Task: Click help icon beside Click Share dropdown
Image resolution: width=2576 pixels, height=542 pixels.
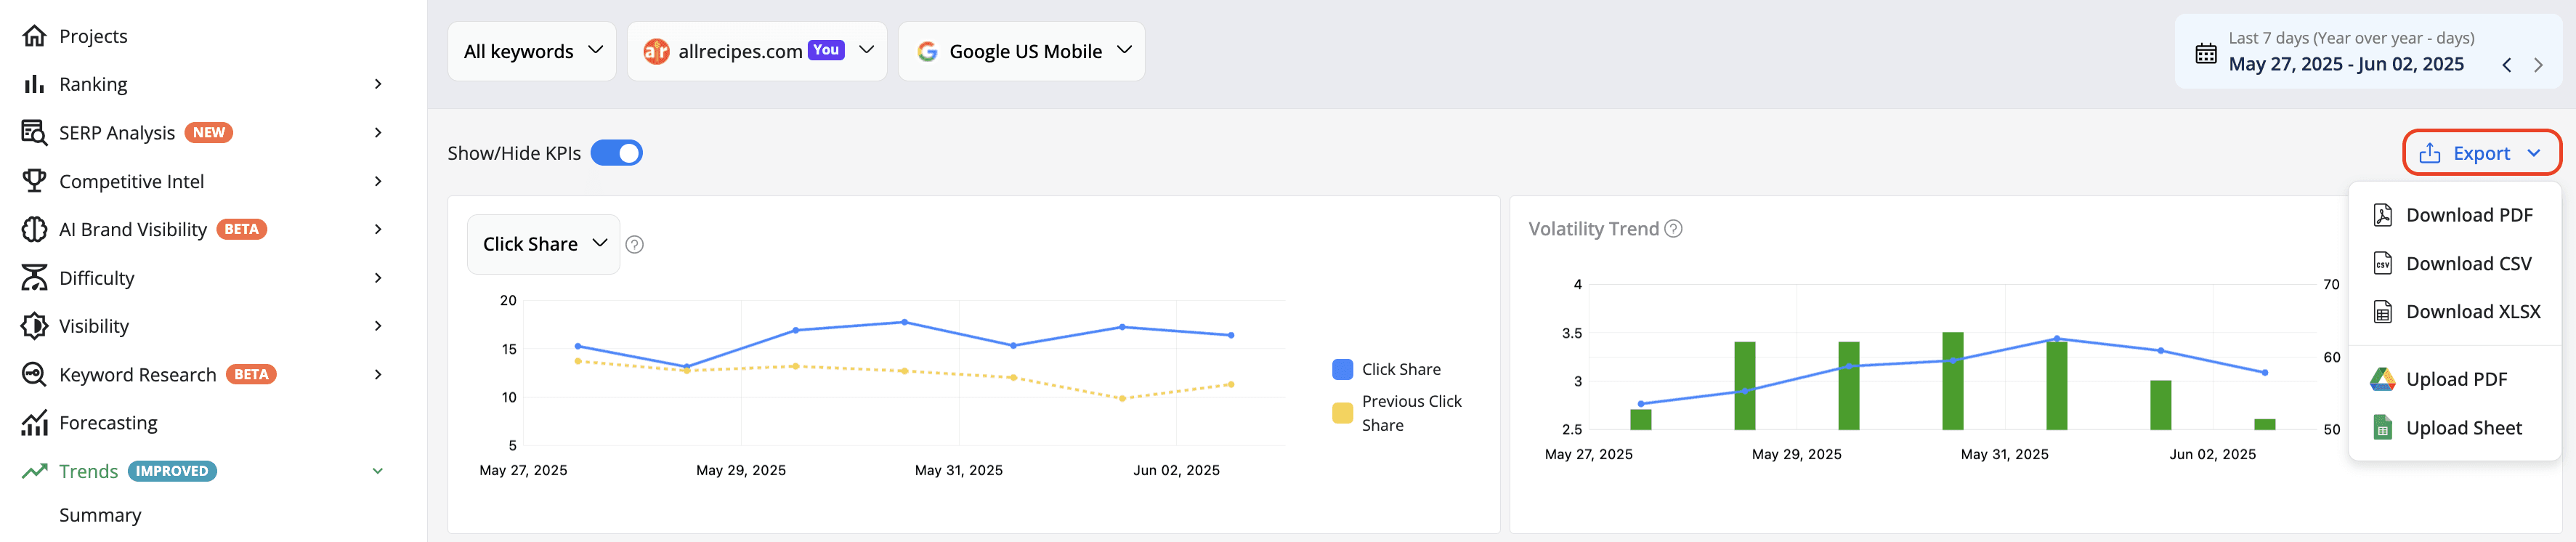Action: (x=634, y=245)
